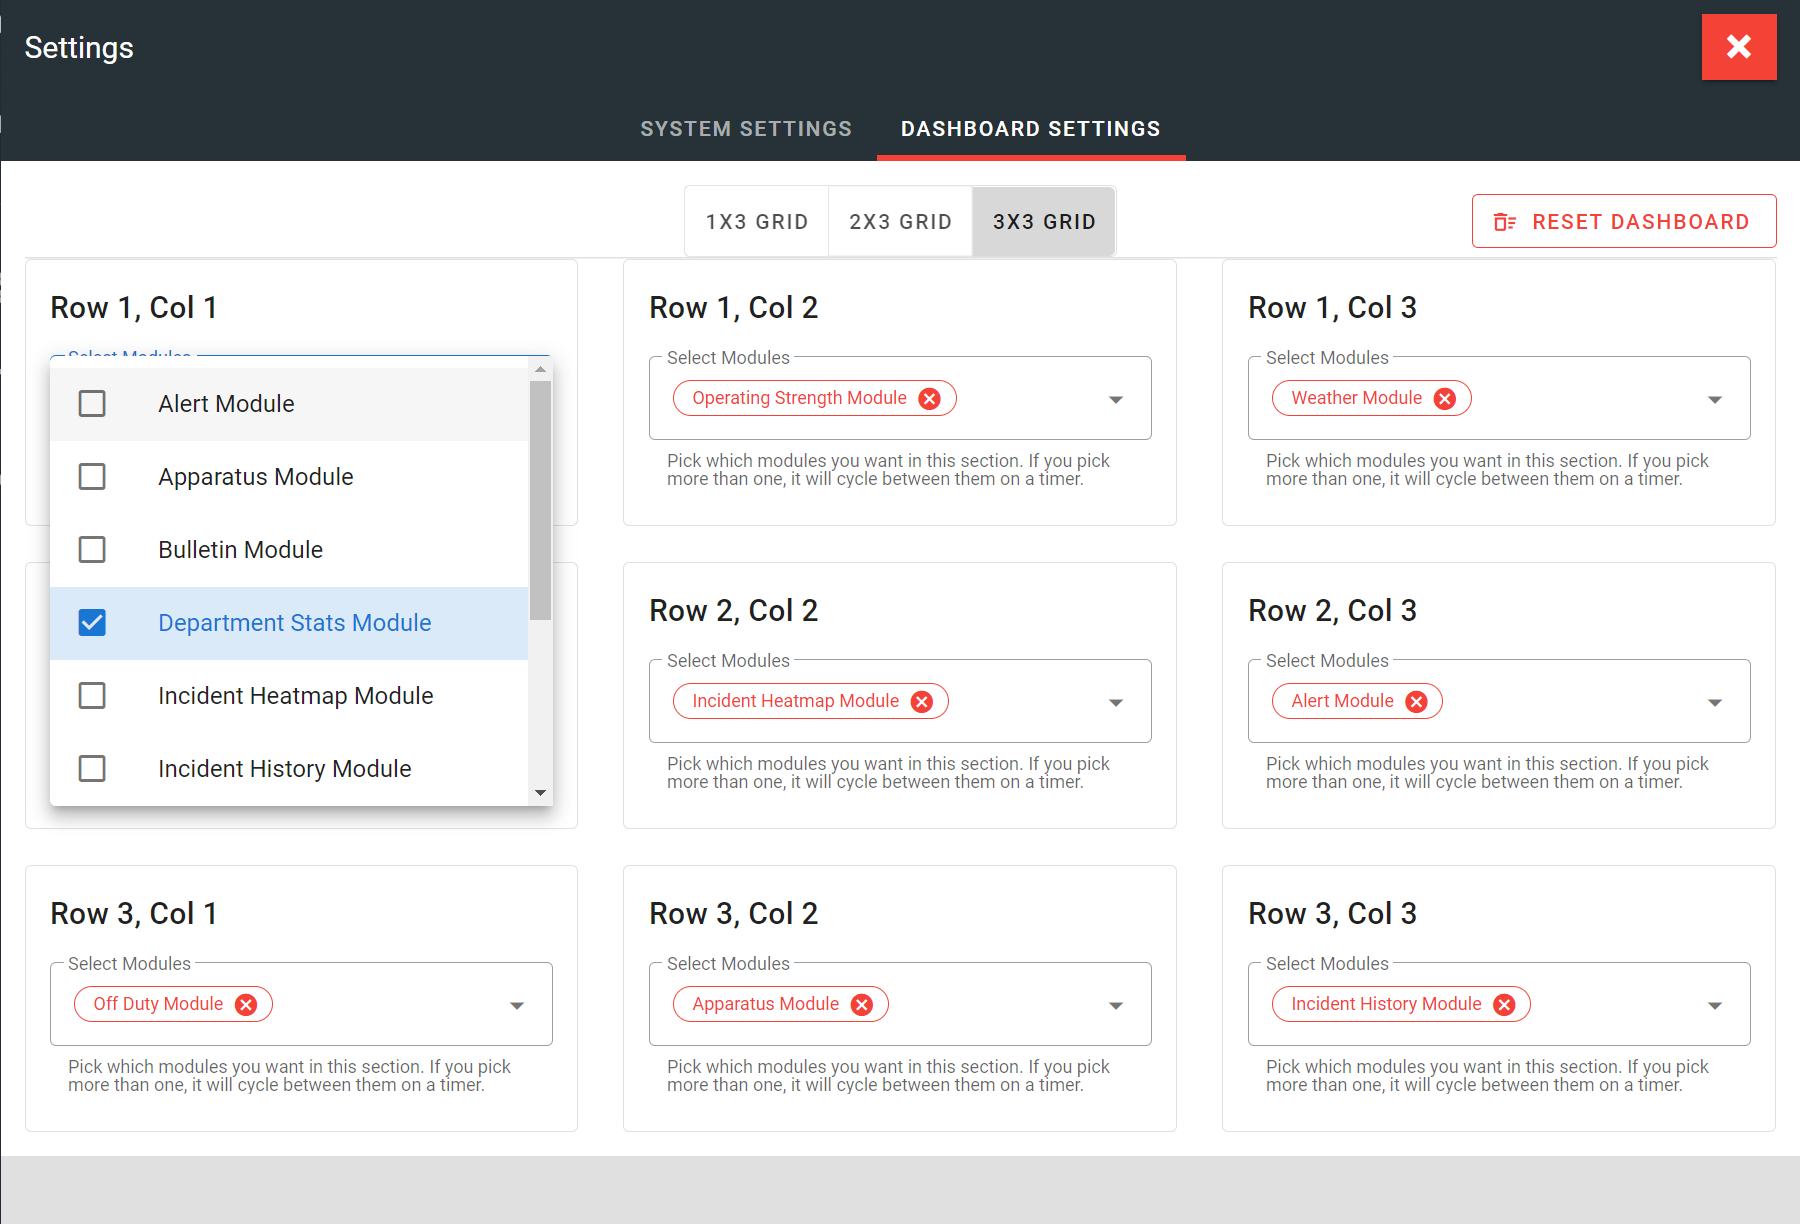Expand the Row 1, Col 2 module dropdown
1800x1224 pixels.
pos(1116,400)
